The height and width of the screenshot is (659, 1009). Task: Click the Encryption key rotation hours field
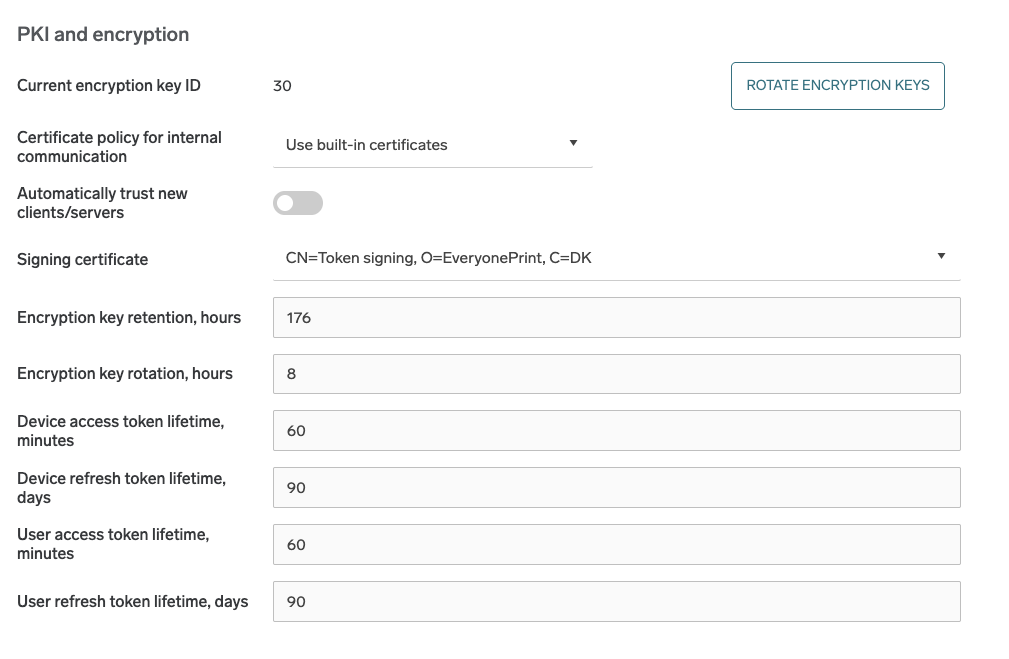pos(616,374)
